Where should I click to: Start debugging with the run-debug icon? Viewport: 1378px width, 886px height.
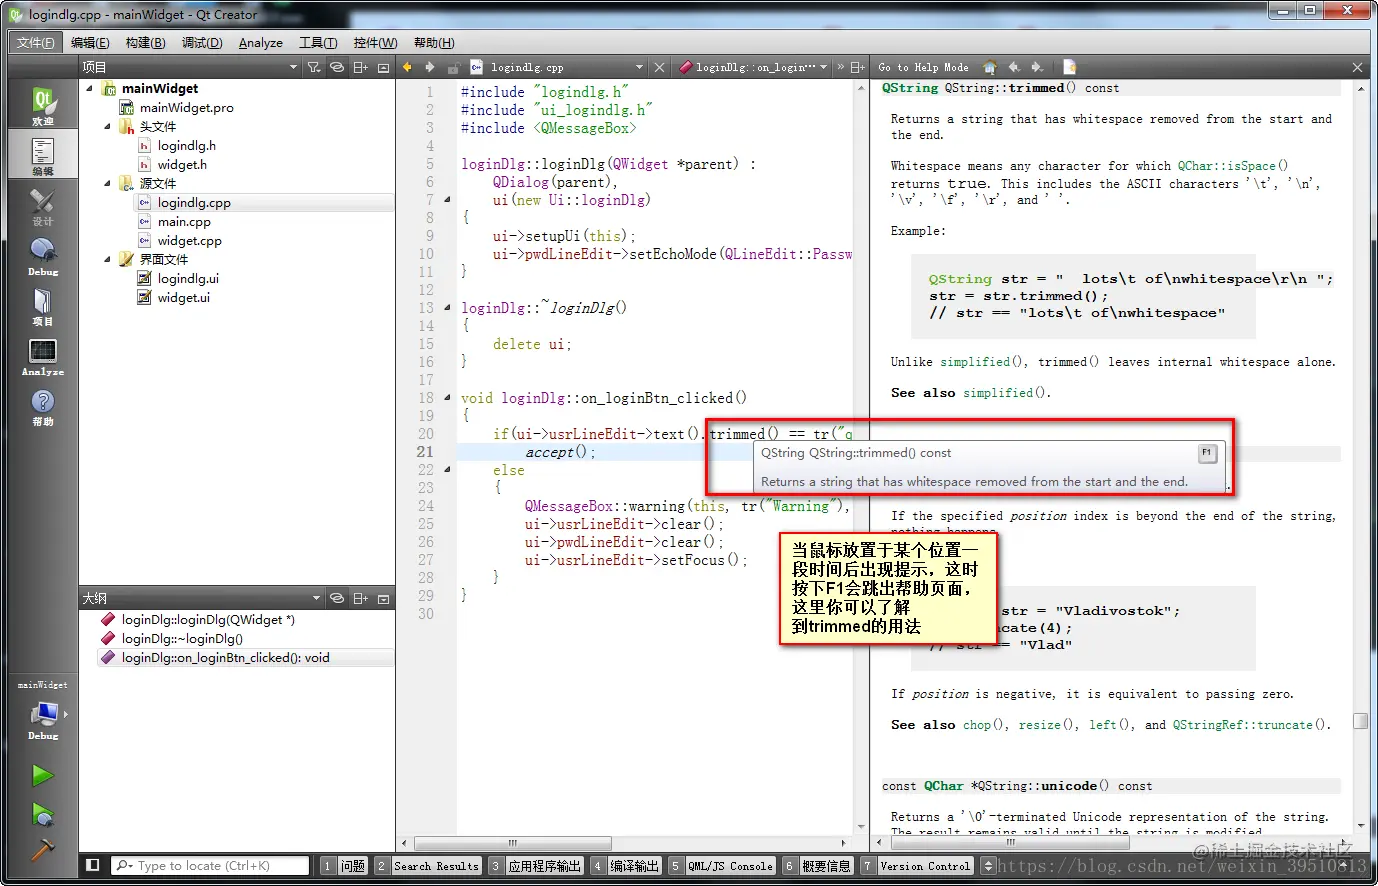(42, 814)
